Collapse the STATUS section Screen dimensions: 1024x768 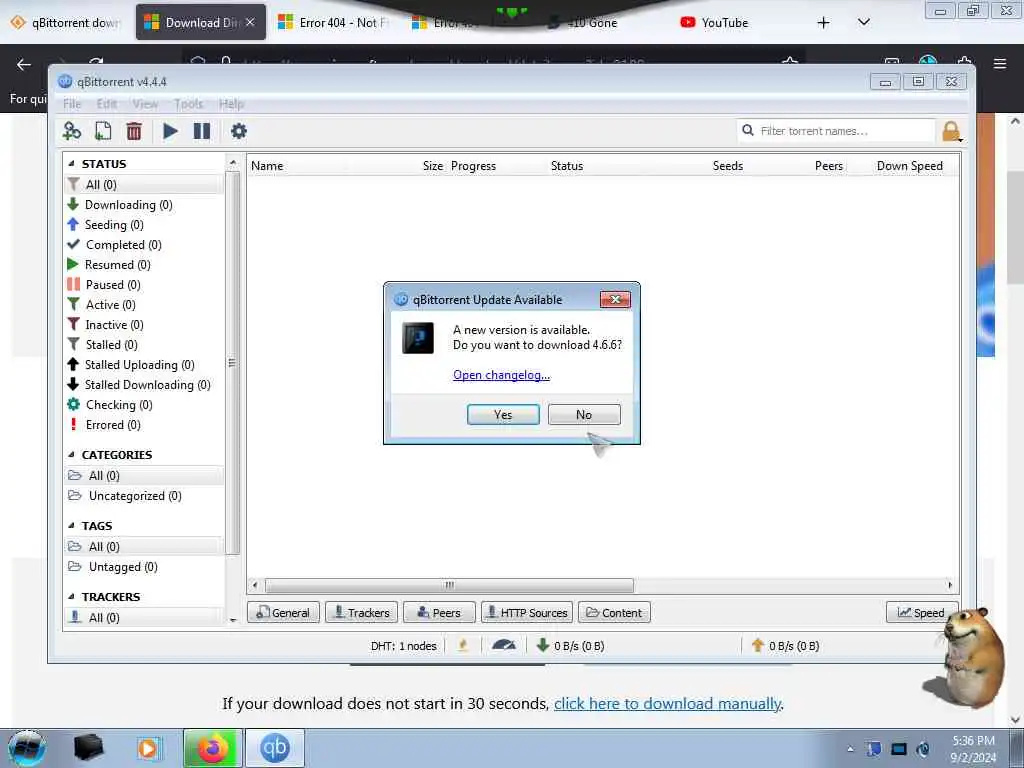(x=71, y=164)
